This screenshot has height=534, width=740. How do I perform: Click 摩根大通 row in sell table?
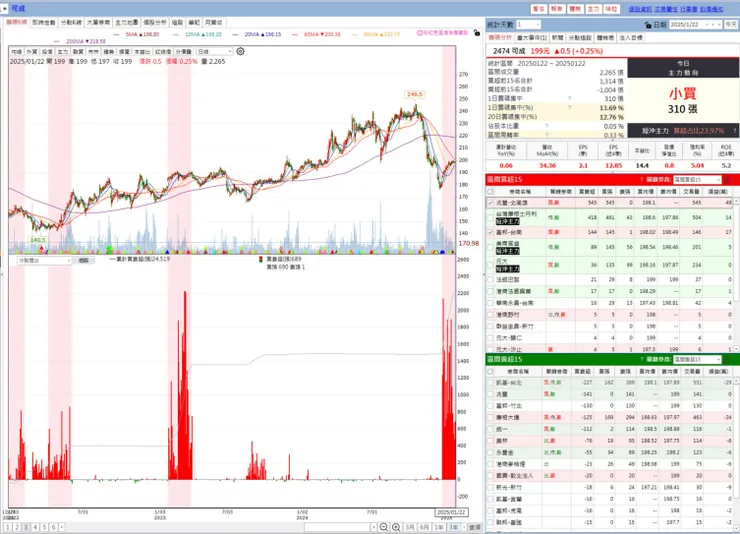pos(610,417)
